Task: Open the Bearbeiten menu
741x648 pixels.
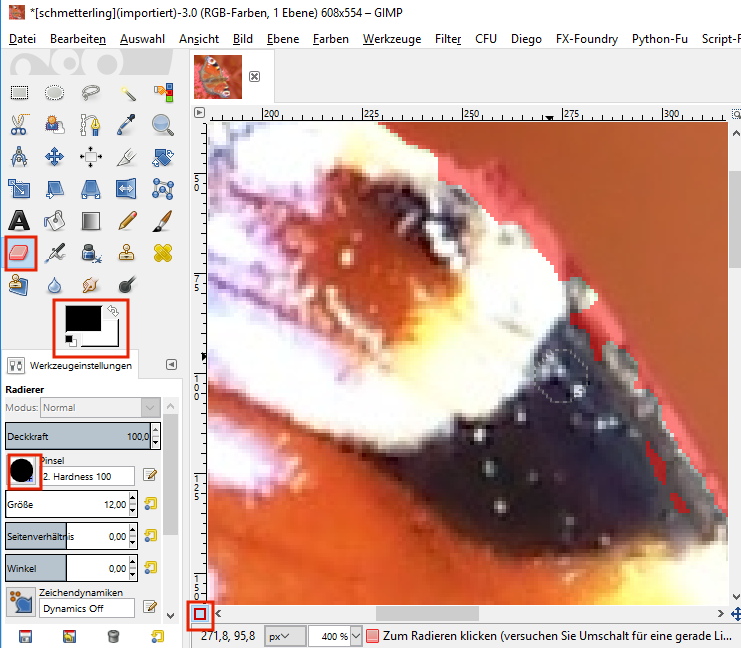Action: (x=78, y=39)
